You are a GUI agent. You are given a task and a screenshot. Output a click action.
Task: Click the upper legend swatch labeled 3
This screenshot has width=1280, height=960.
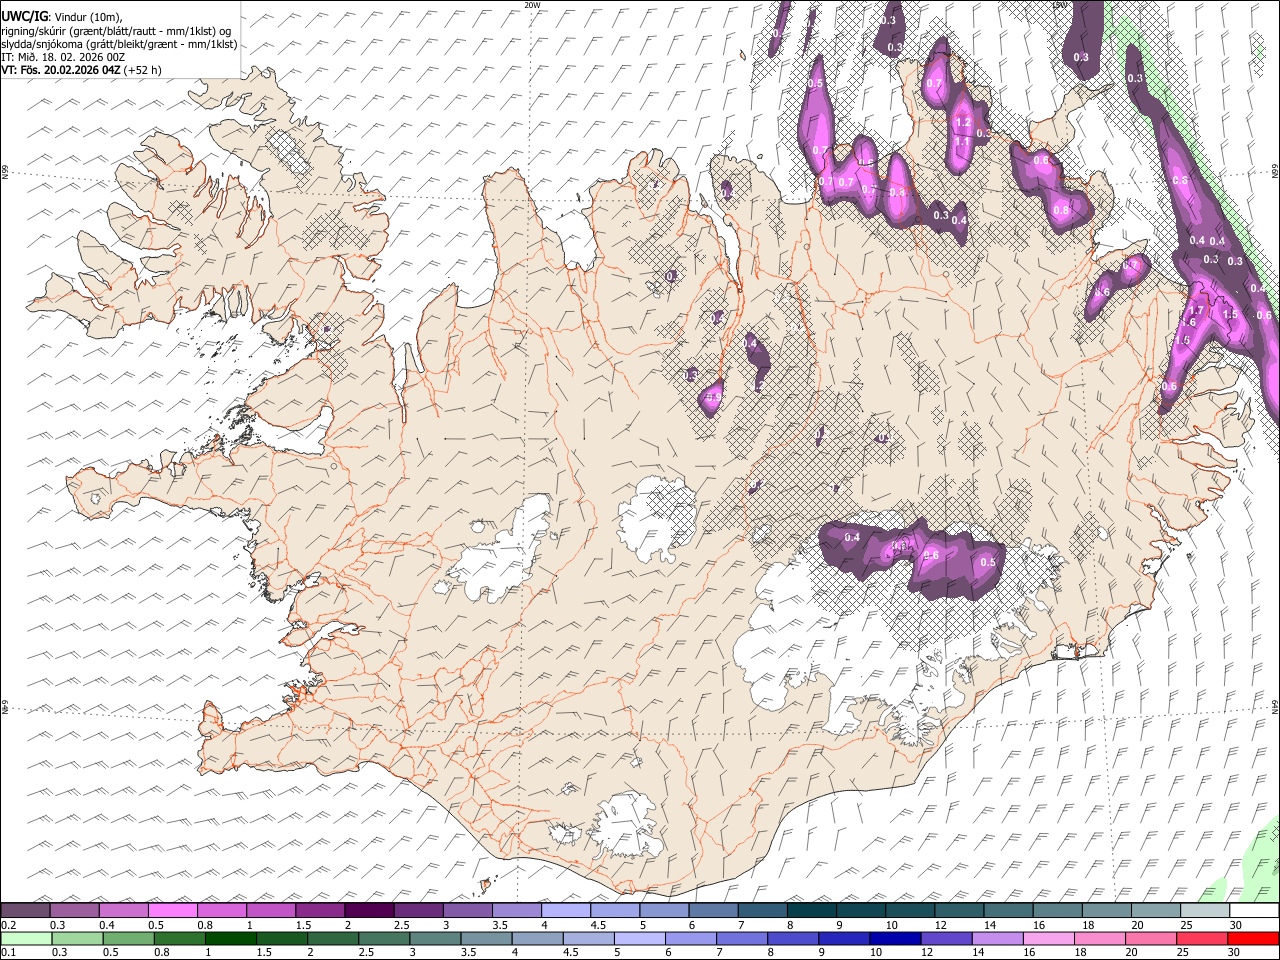coord(467,910)
